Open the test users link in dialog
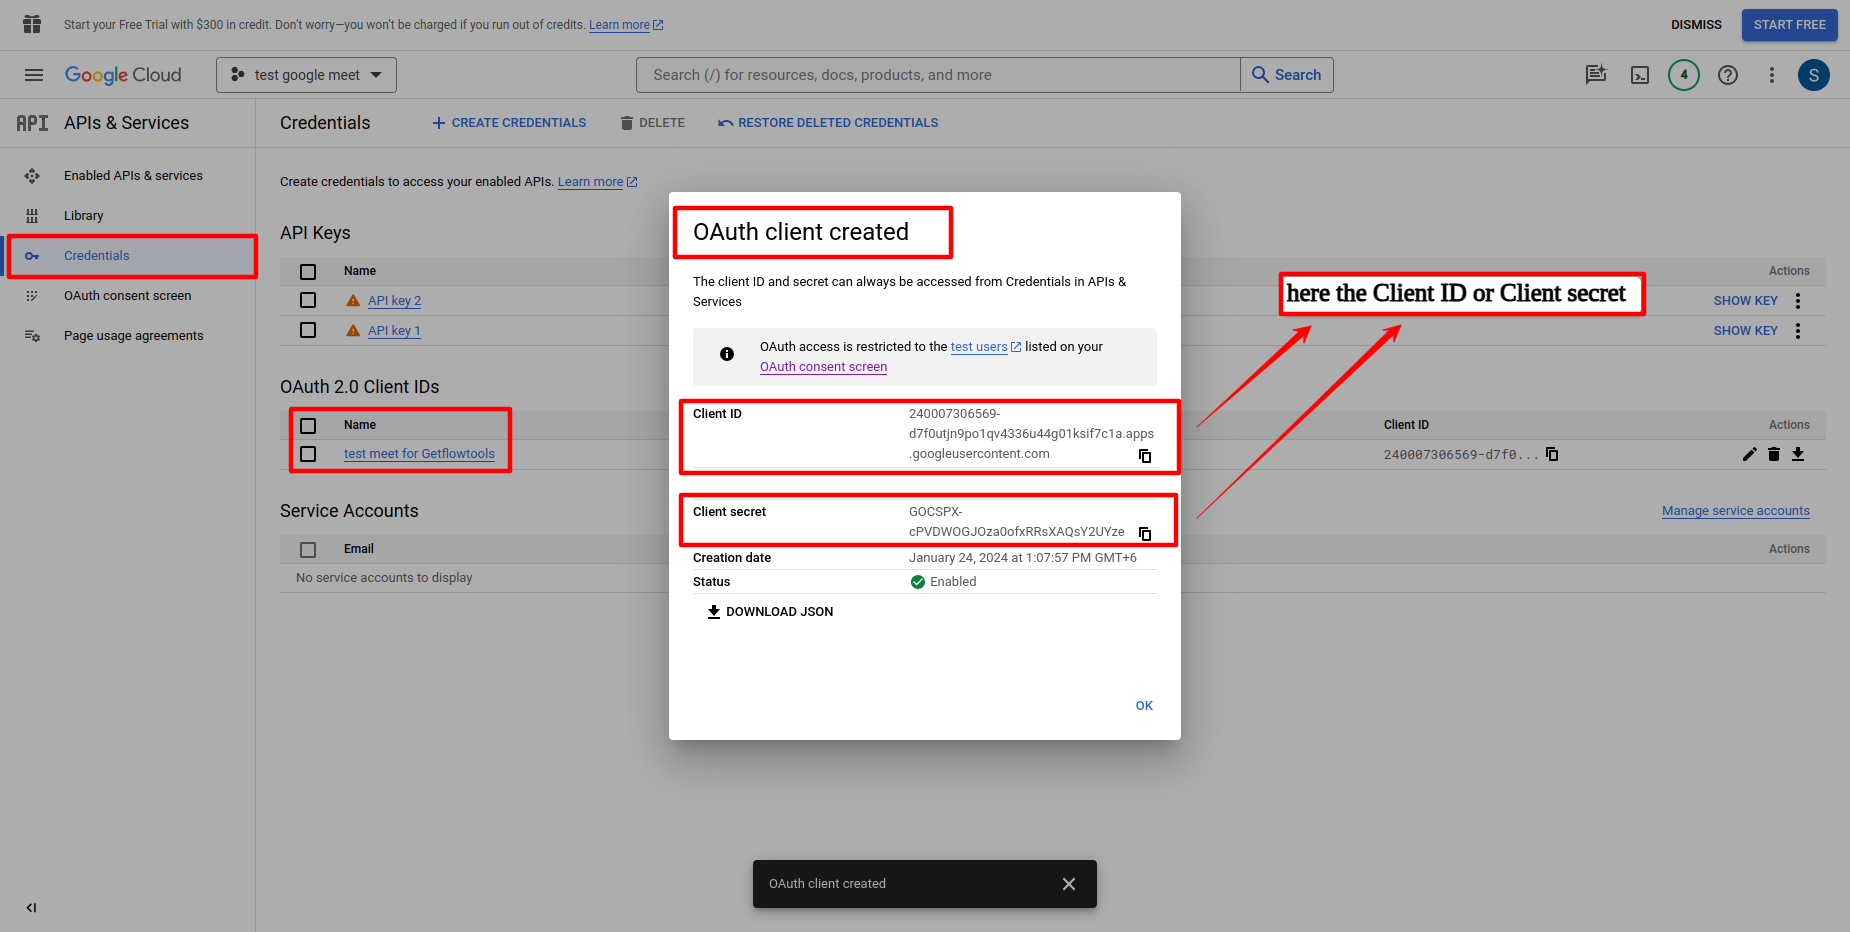This screenshot has width=1850, height=932. coord(985,347)
